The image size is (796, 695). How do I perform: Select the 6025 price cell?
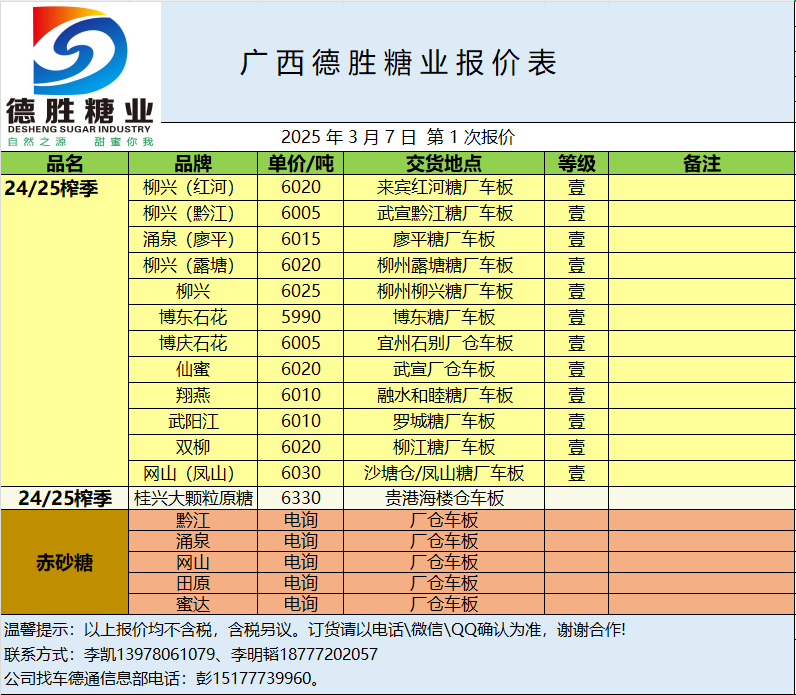(x=301, y=291)
